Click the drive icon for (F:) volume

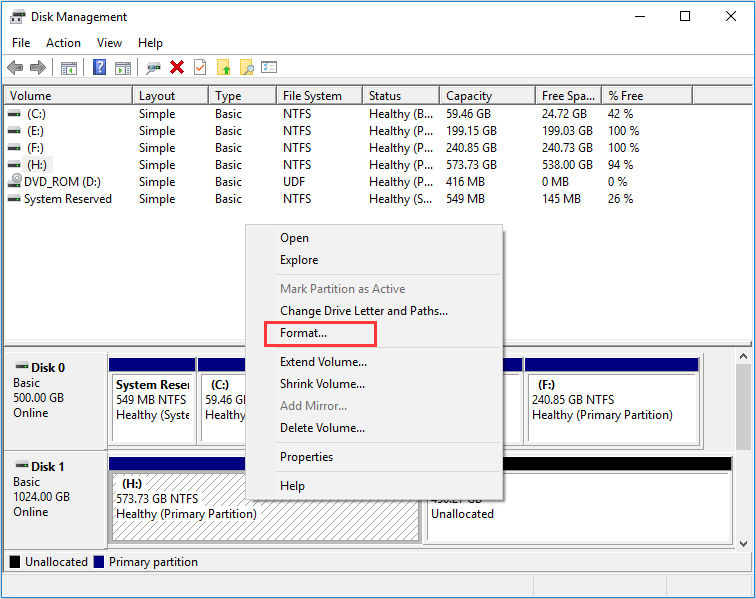[x=14, y=148]
